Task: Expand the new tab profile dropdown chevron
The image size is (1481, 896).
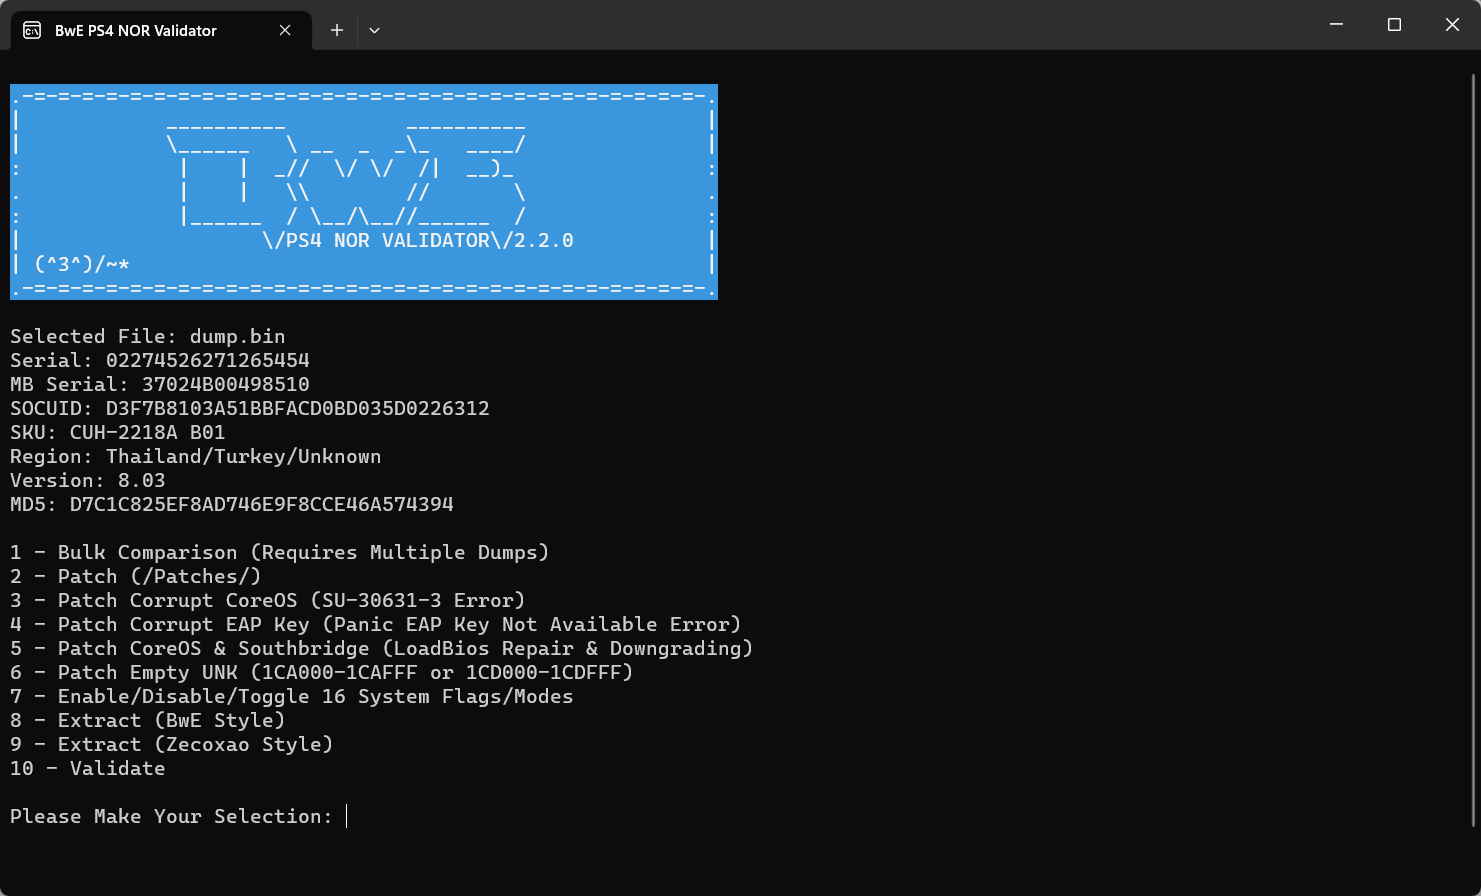Action: (374, 30)
